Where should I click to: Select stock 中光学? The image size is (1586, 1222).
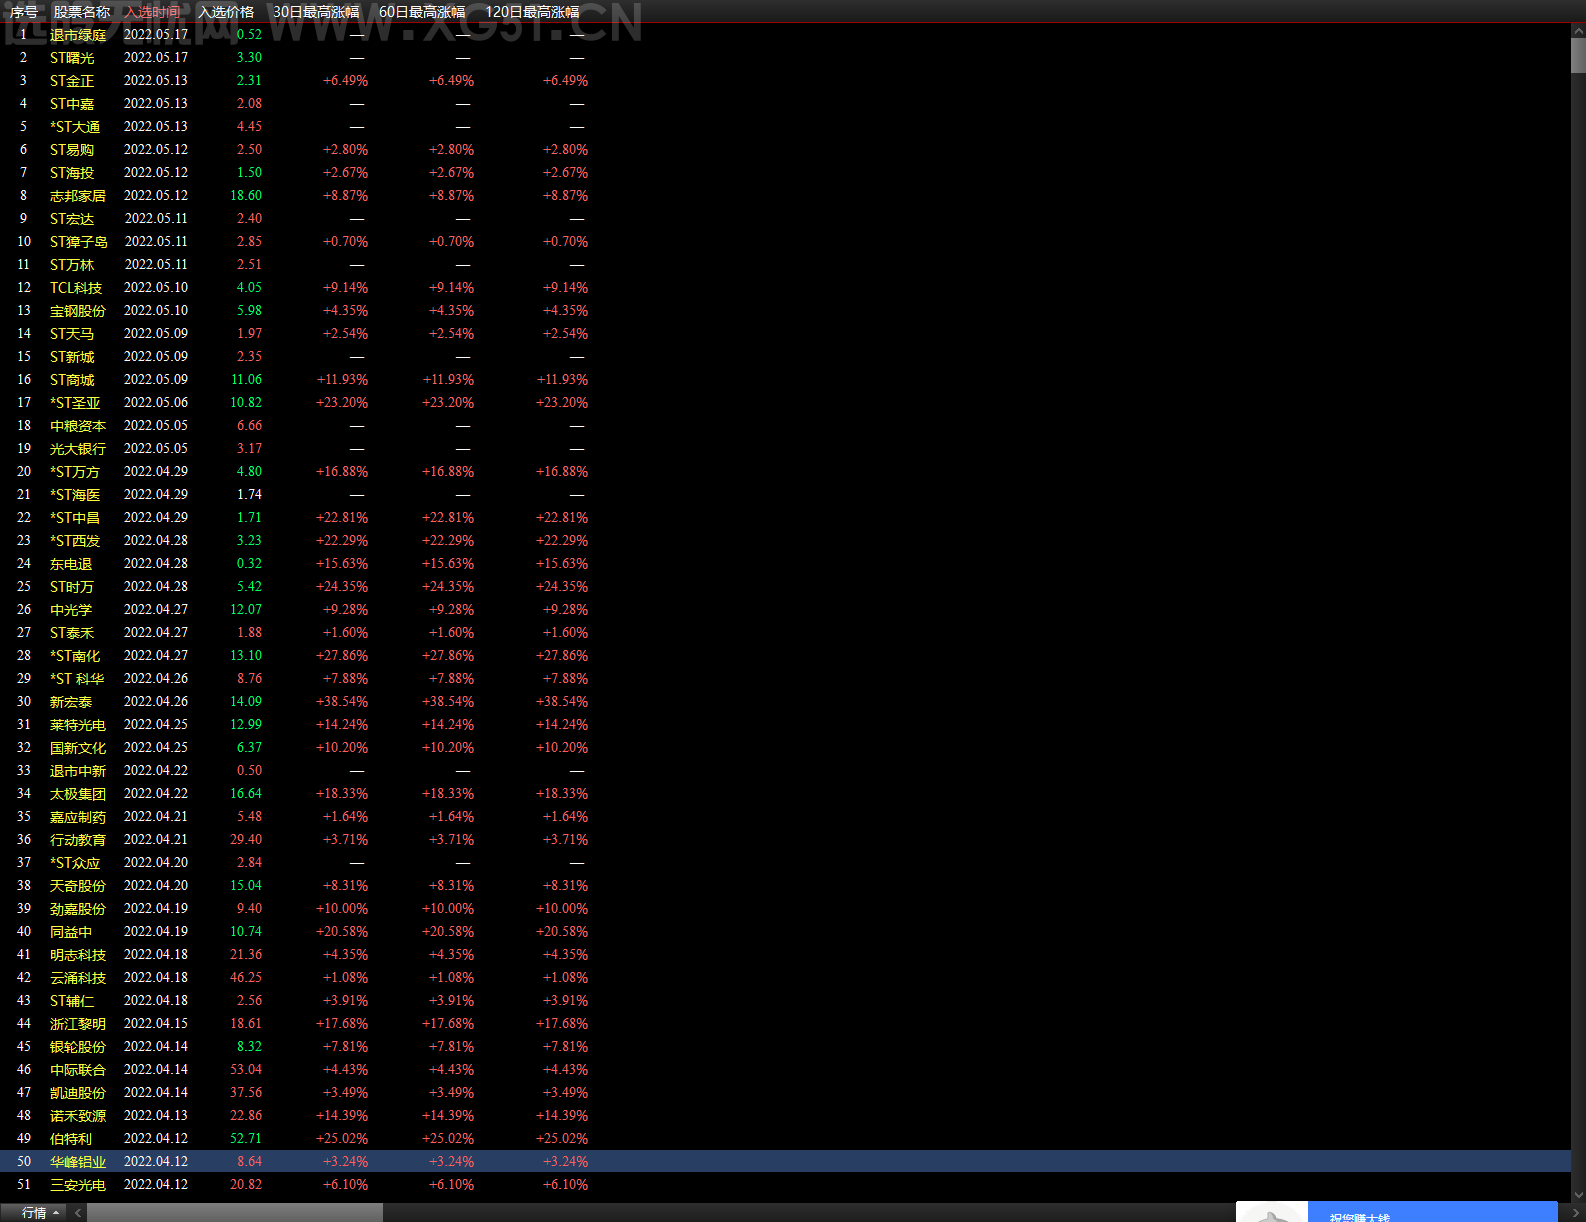pos(71,610)
